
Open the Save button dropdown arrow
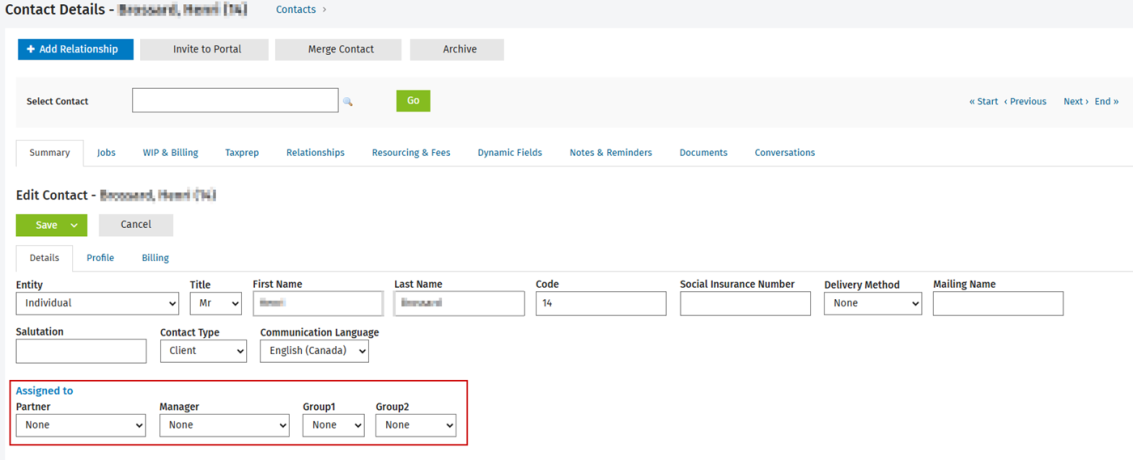74,226
